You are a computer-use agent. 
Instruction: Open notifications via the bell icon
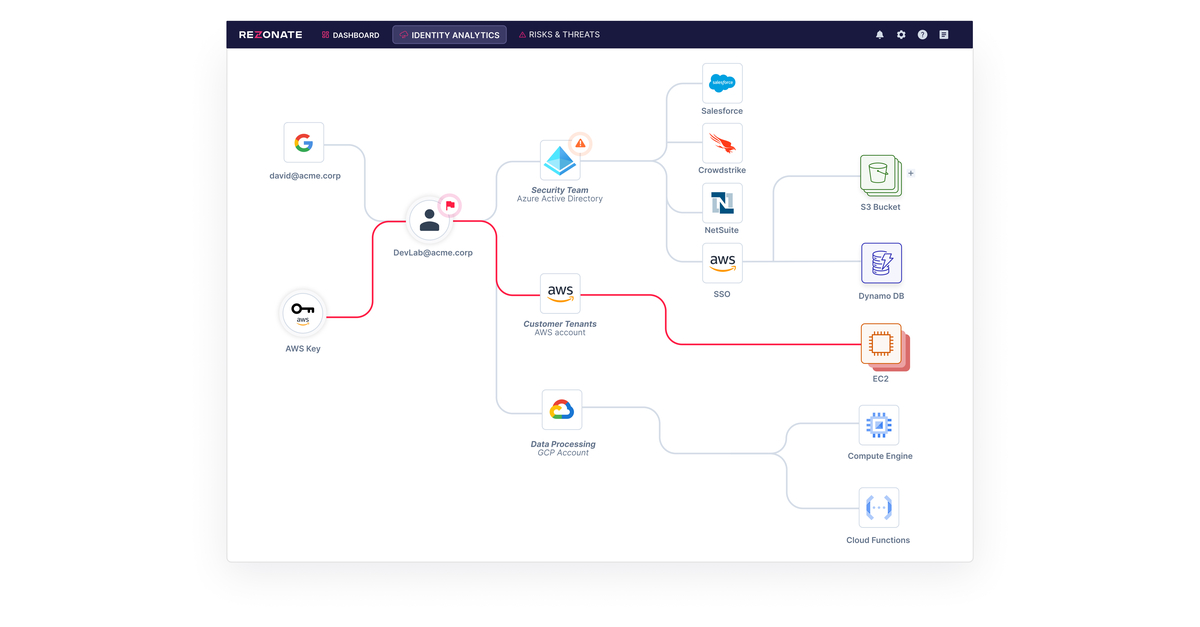(x=879, y=34)
